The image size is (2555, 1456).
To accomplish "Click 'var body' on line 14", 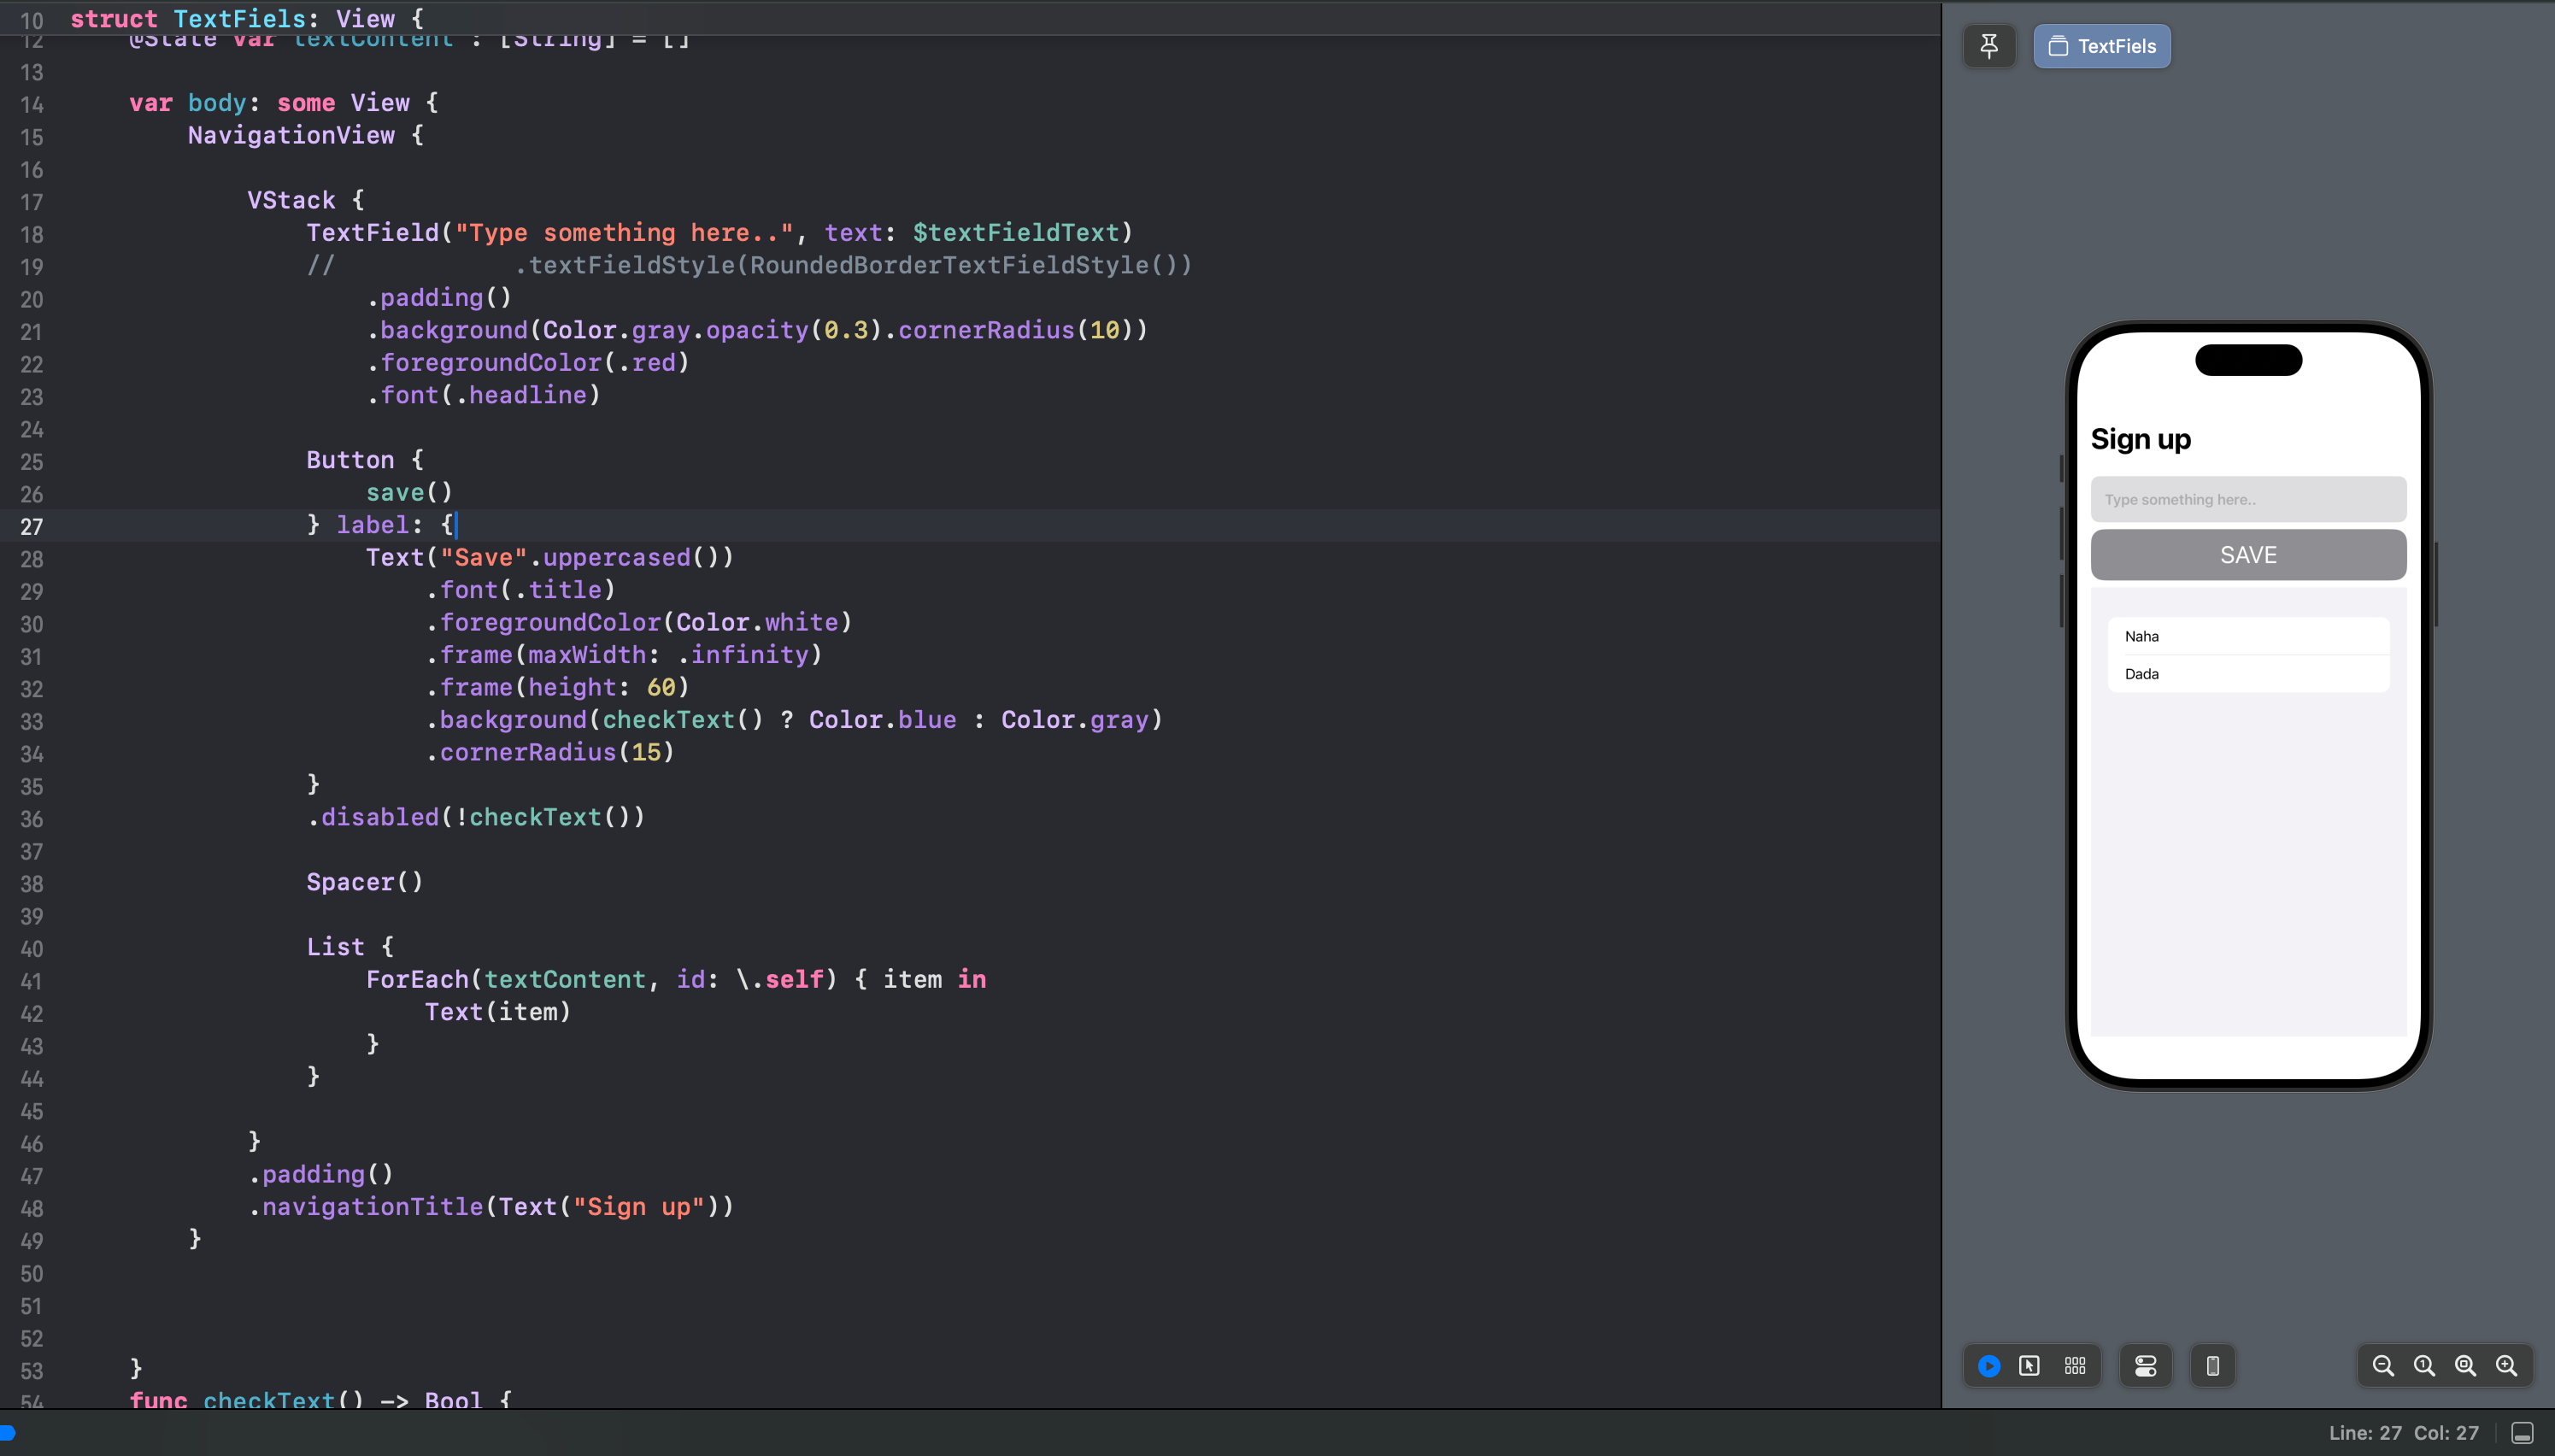I will pos(188,103).
